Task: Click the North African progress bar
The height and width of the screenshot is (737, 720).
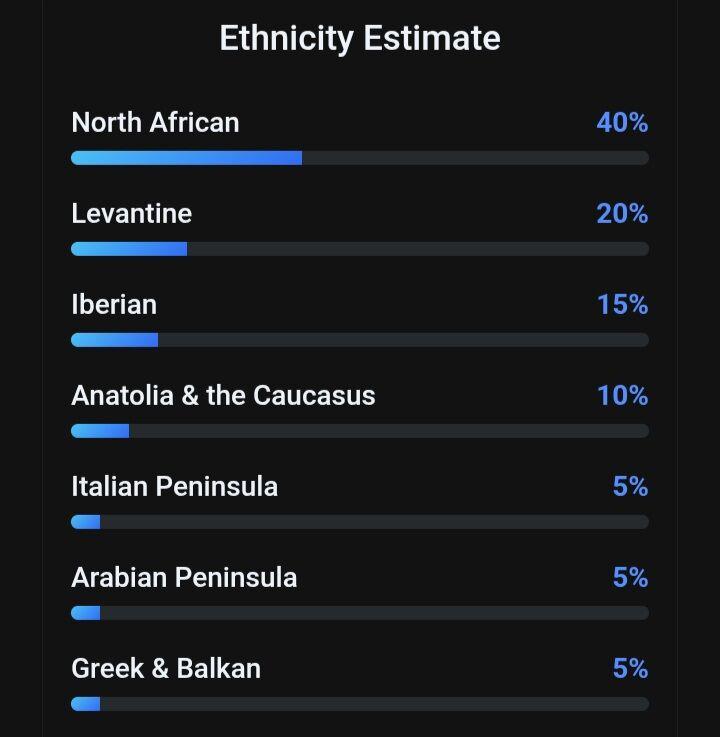Action: click(x=360, y=158)
